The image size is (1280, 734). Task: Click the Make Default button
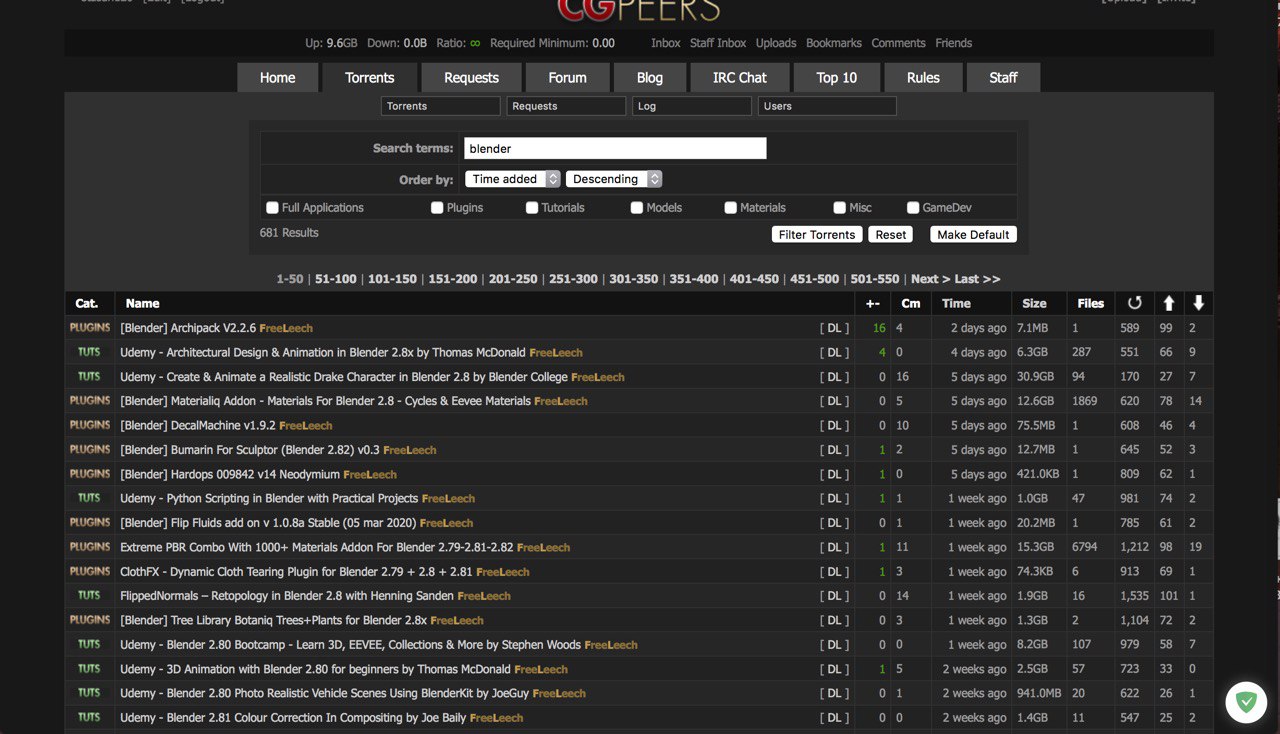point(973,235)
